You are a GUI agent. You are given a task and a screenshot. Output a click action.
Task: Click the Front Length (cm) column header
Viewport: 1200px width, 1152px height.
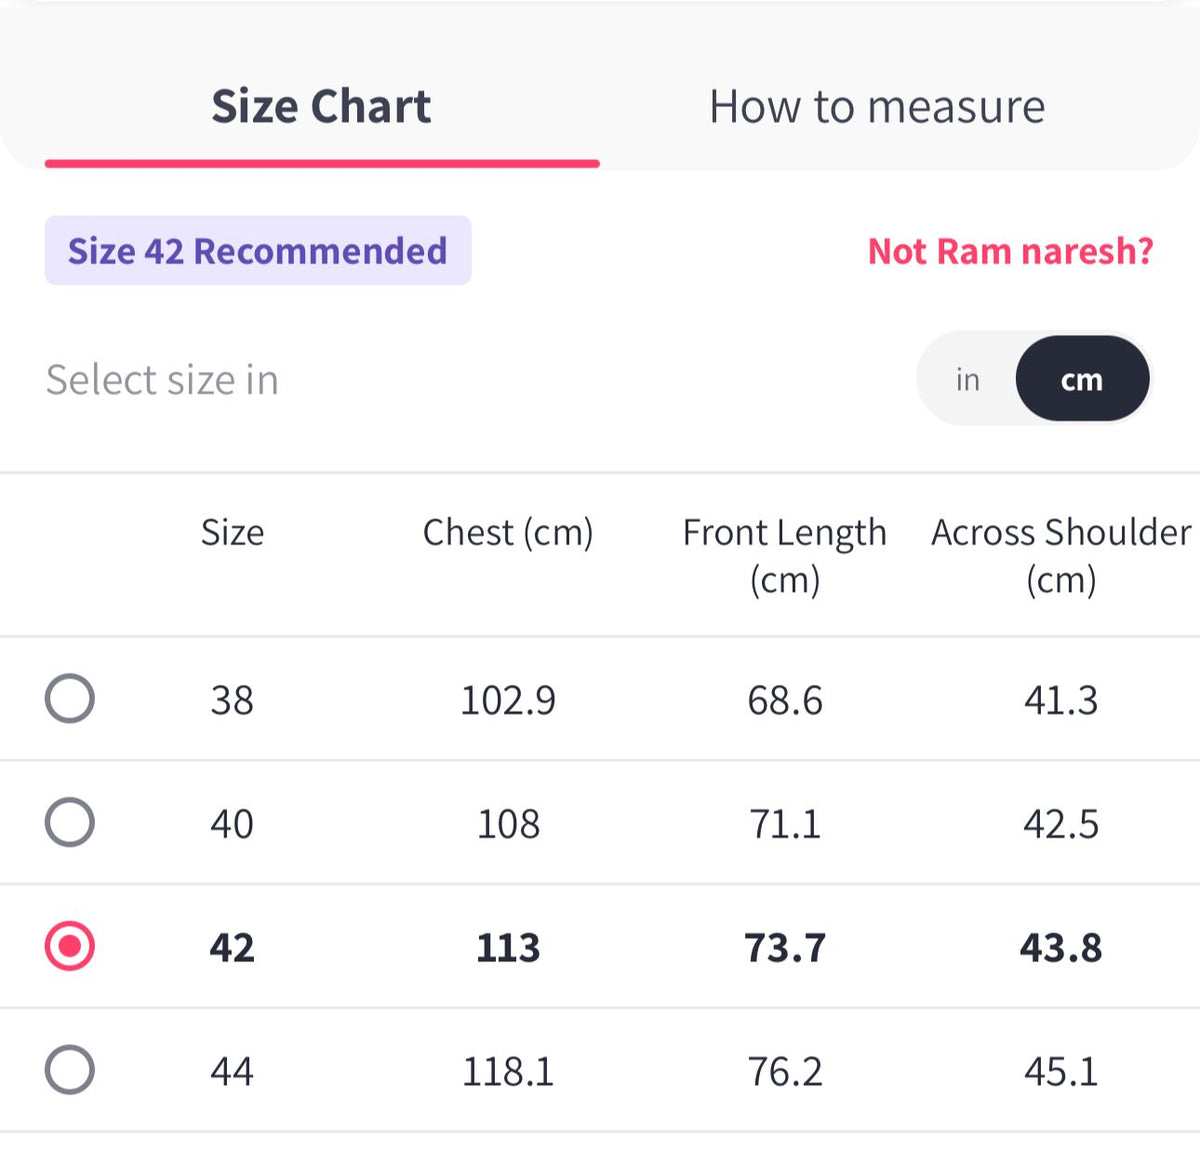coord(785,556)
